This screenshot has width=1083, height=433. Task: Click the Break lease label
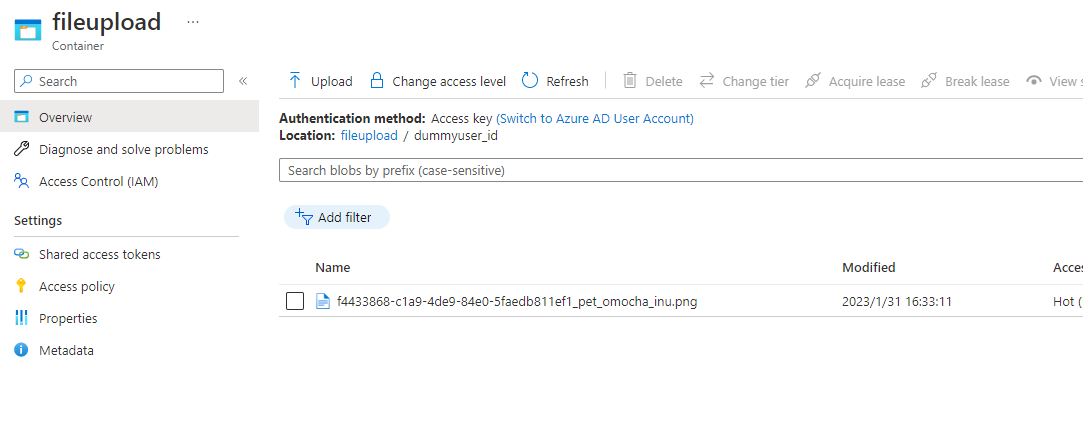pyautogui.click(x=977, y=81)
